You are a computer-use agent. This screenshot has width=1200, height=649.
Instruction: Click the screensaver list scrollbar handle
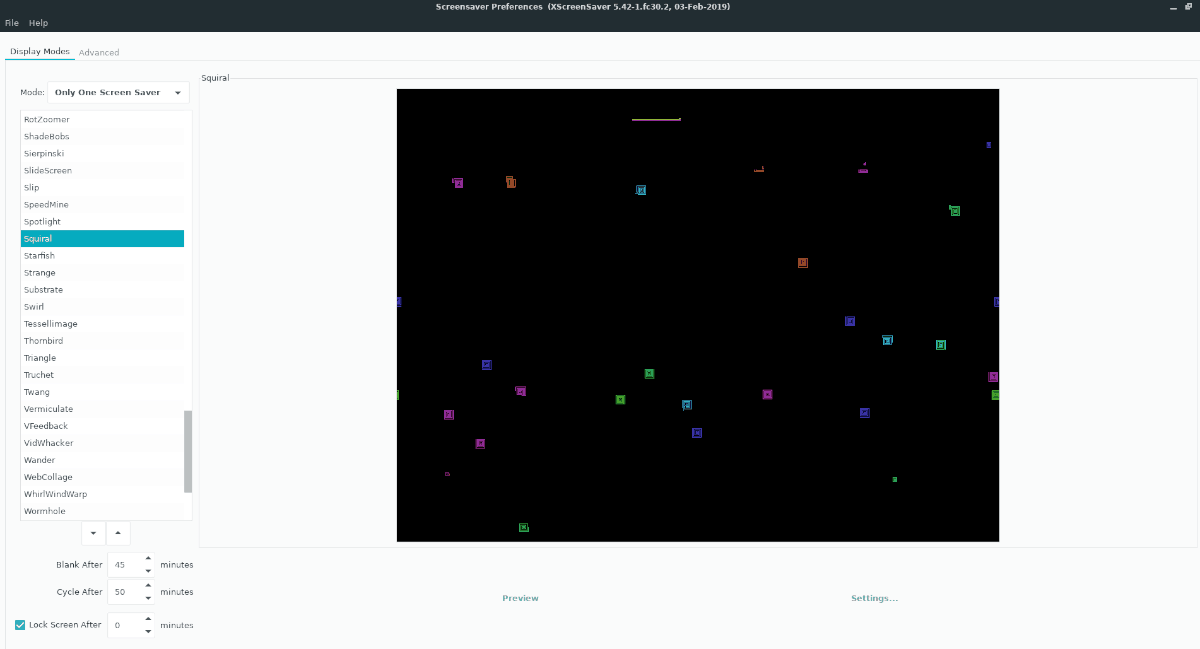(x=188, y=451)
